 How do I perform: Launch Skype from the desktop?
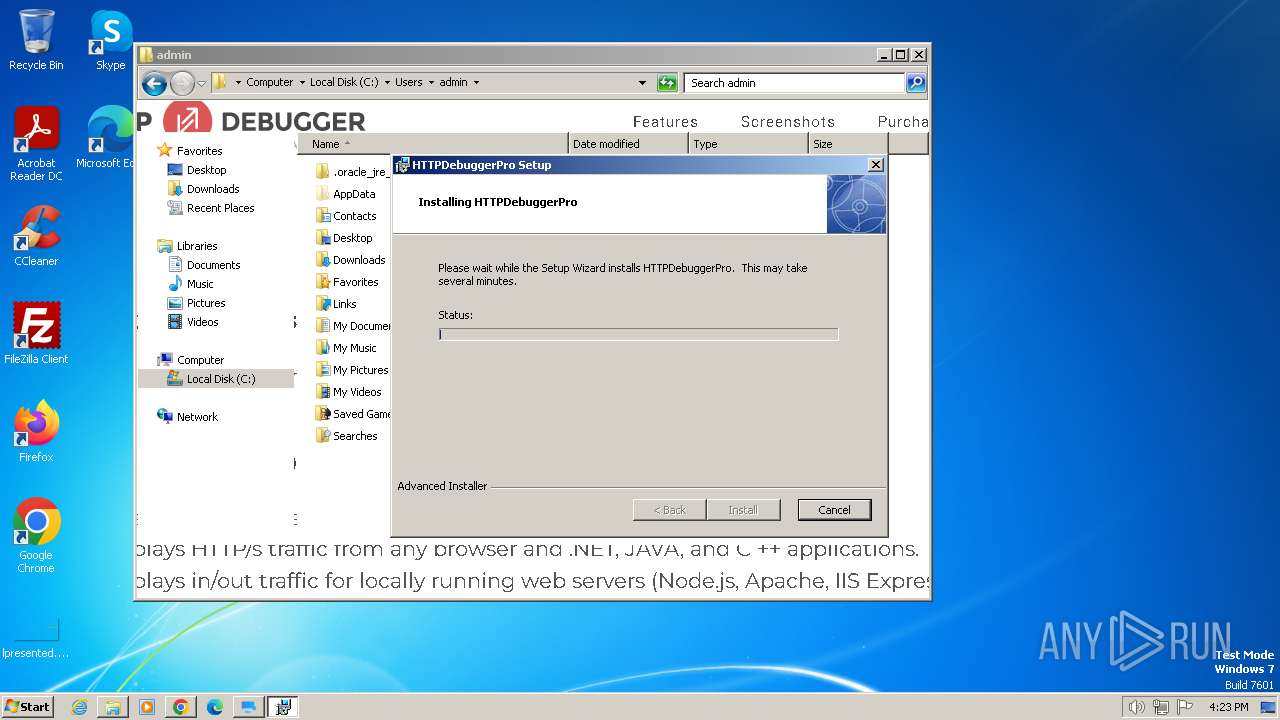coord(111,40)
